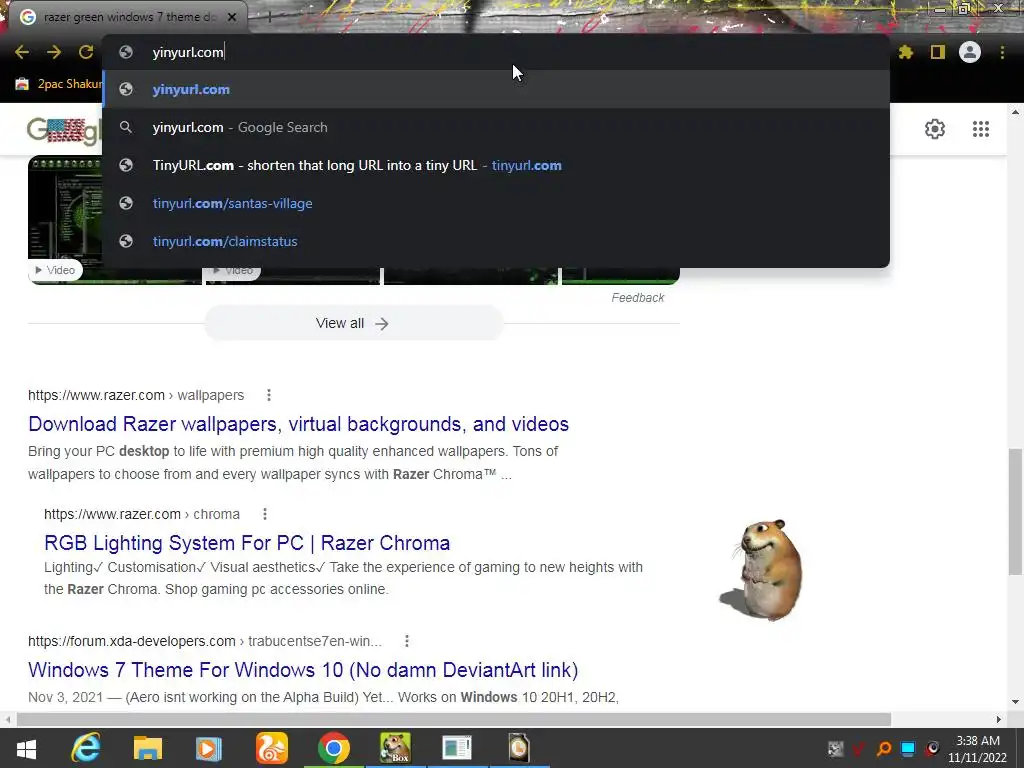Viewport: 1024px width, 768px height.
Task: Open the clock-document taskbar app icon
Action: point(519,748)
